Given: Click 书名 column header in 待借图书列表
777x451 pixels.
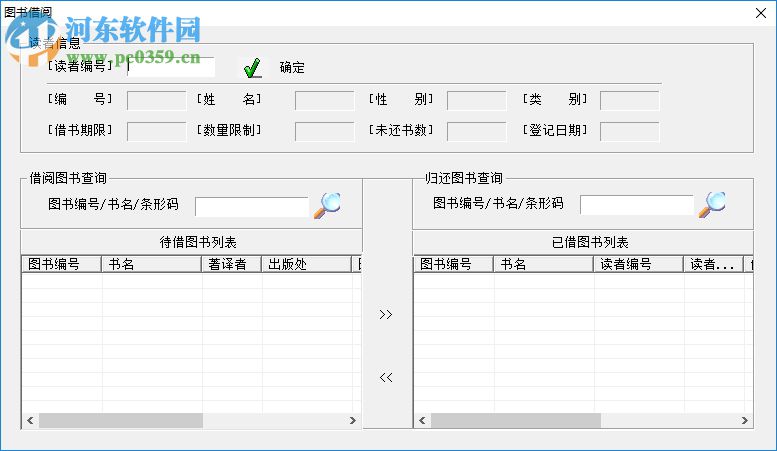Looking at the screenshot, I should [x=152, y=264].
